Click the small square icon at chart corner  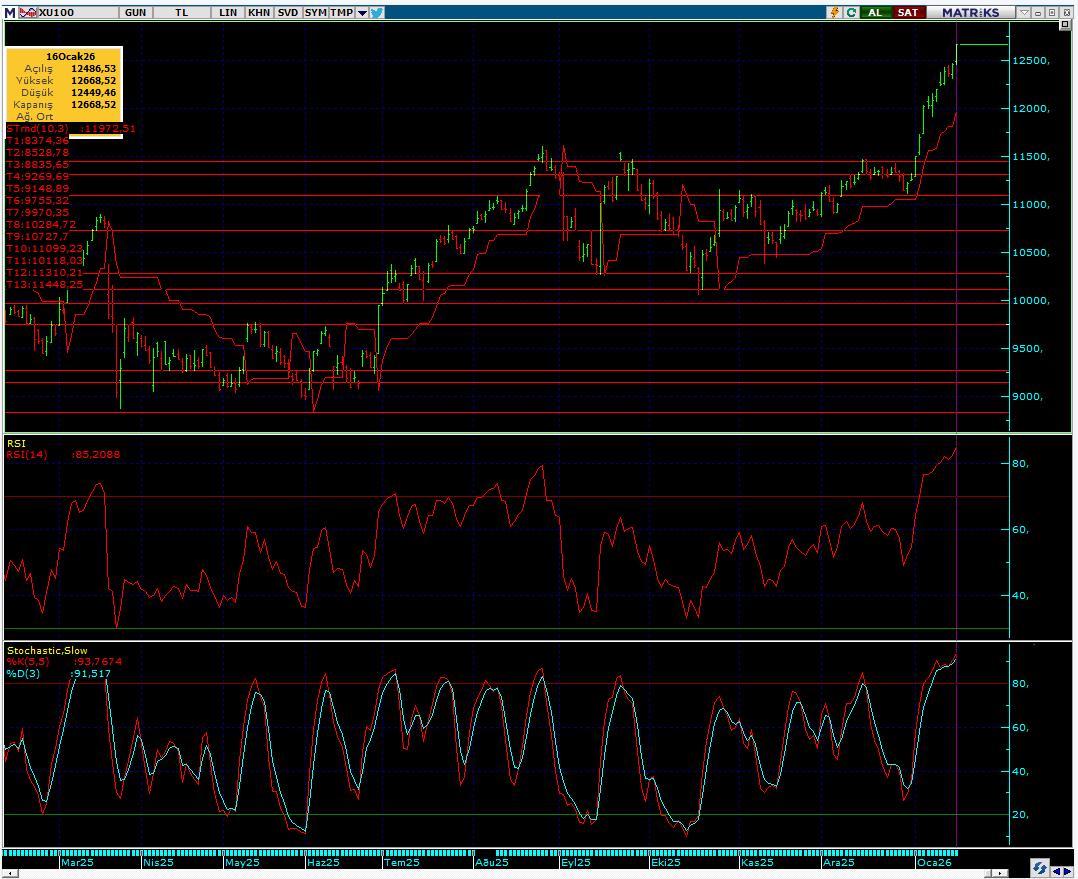coord(1065,24)
